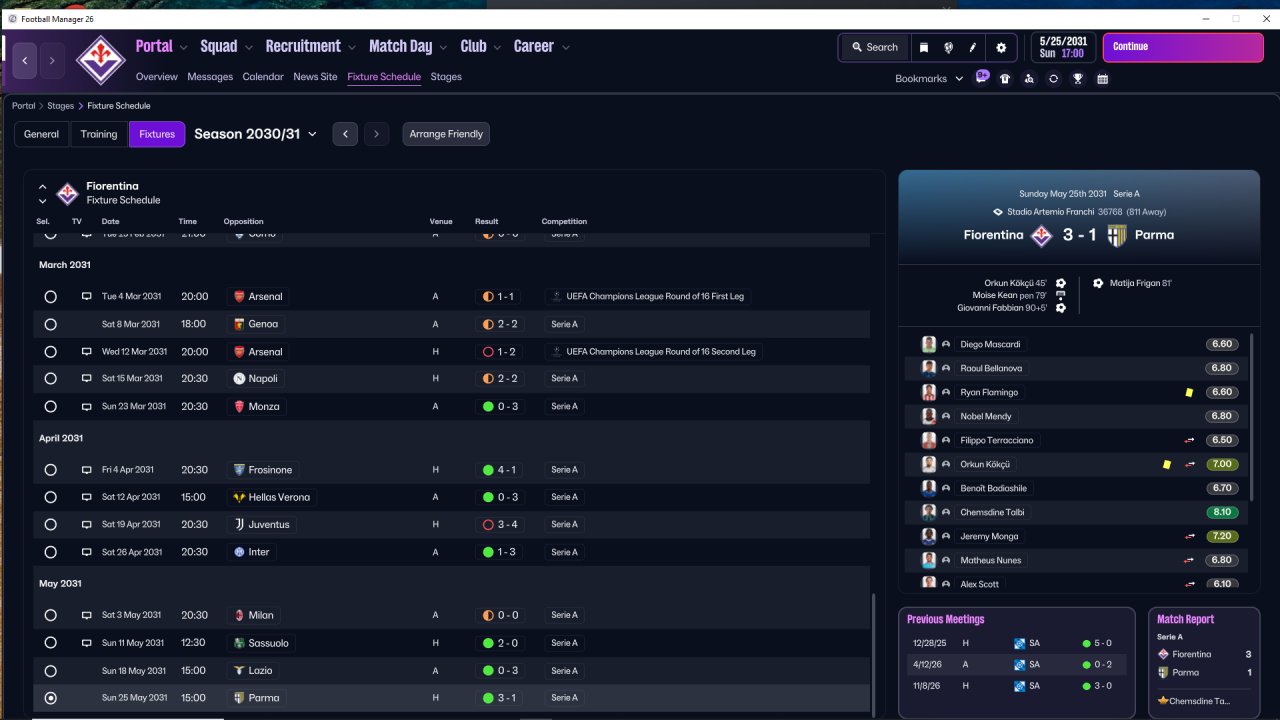Viewport: 1280px width, 720px height.
Task: Expand the Career menu dropdown arrow
Action: pos(565,47)
